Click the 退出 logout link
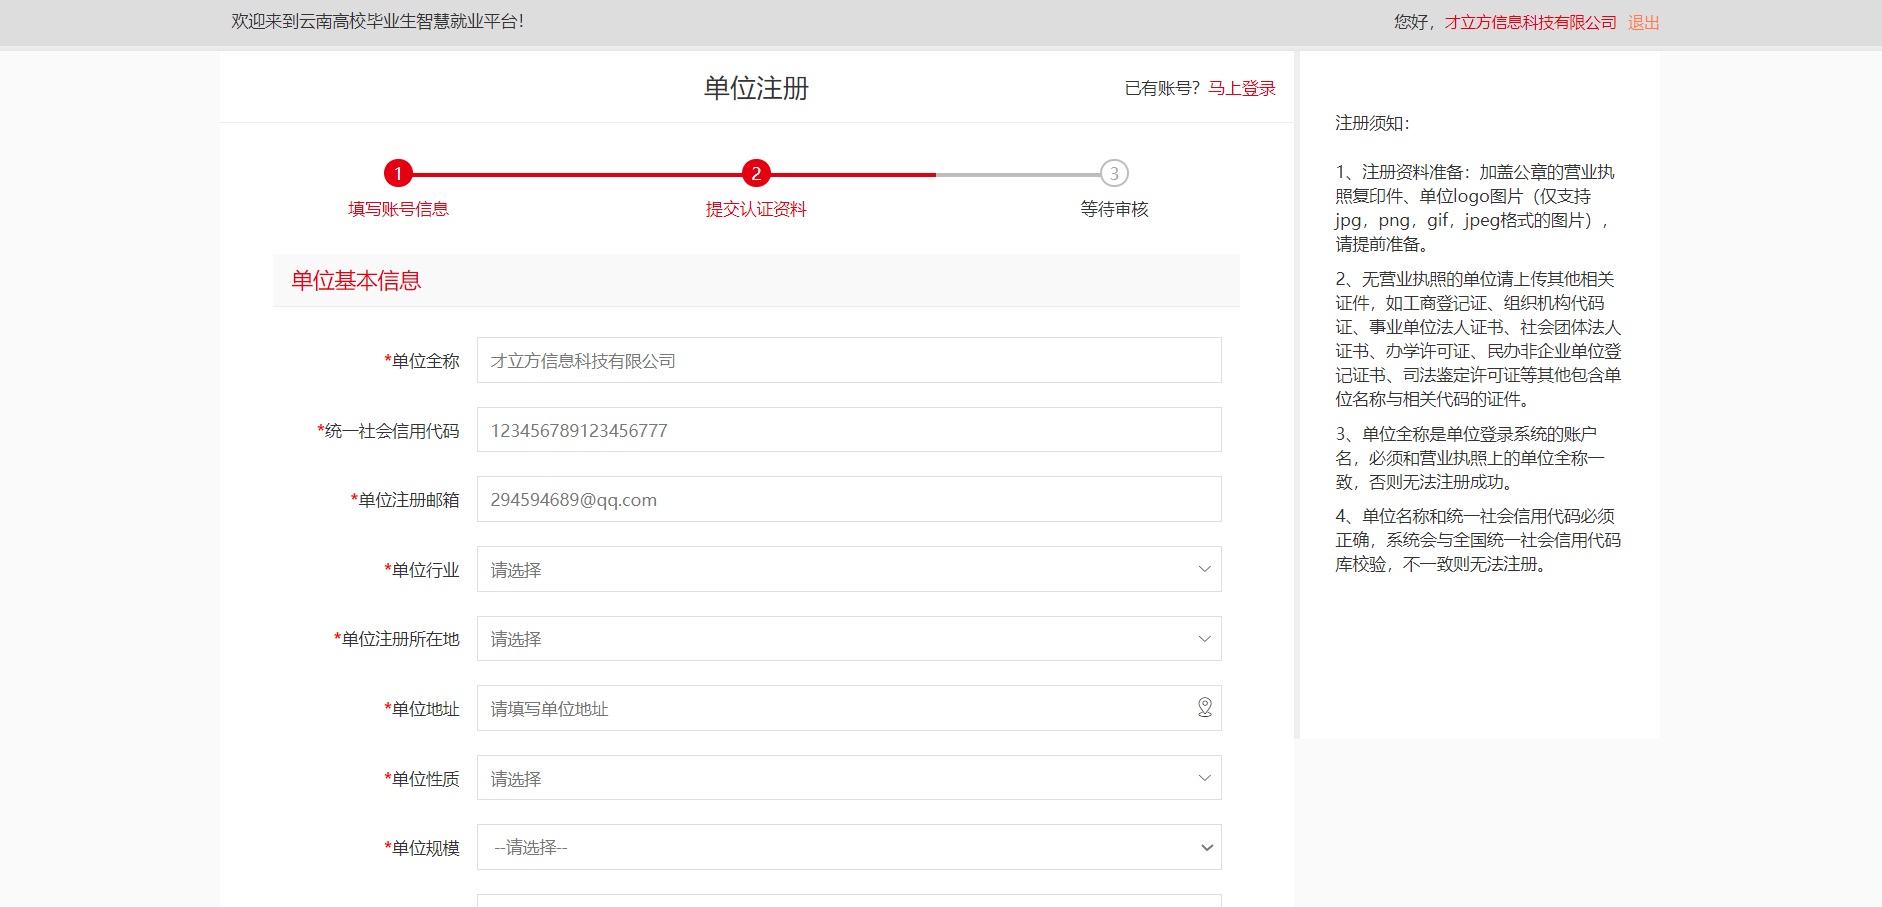The image size is (1882, 907). coord(1643,22)
